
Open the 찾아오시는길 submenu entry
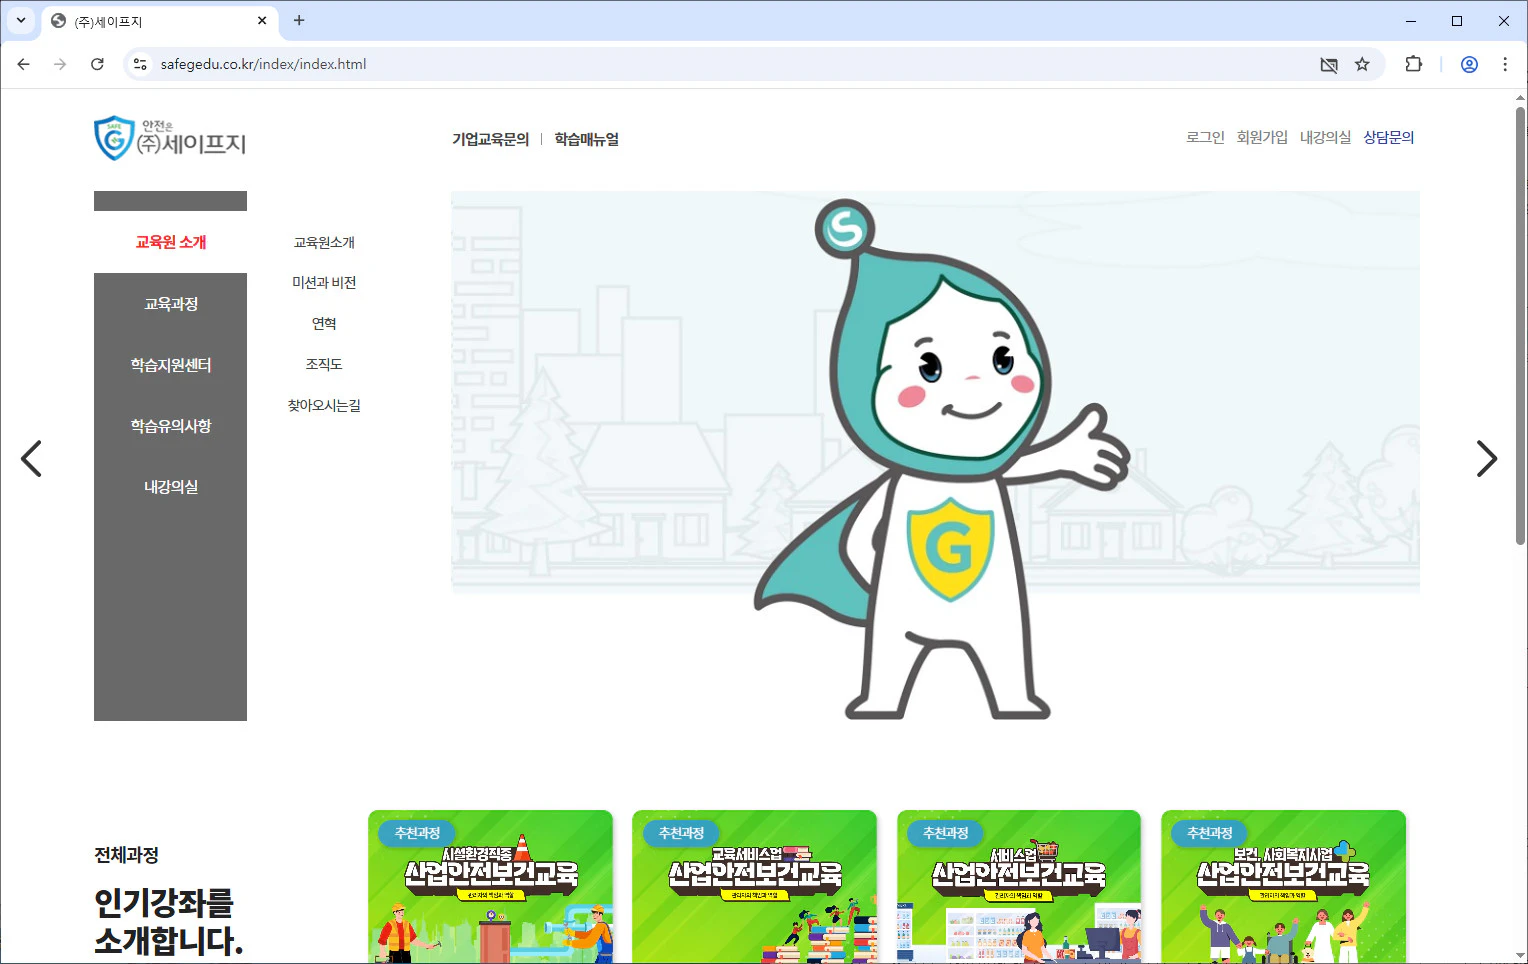click(323, 405)
